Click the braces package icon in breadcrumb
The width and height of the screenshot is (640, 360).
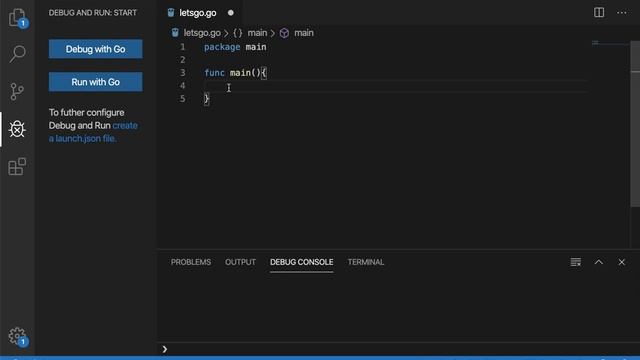pos(238,33)
